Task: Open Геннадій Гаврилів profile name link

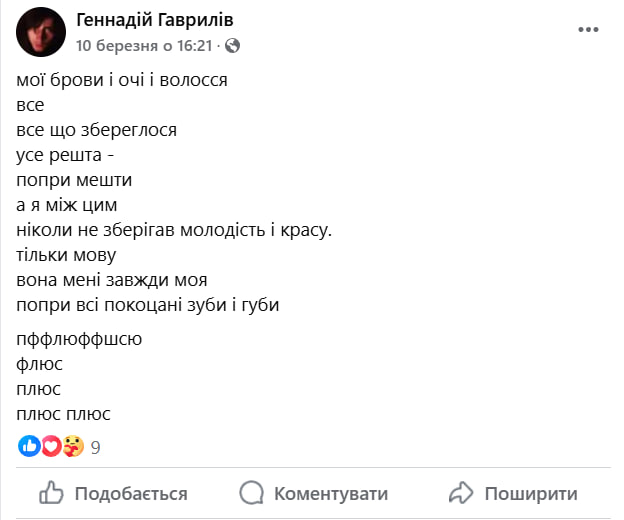Action: click(155, 21)
